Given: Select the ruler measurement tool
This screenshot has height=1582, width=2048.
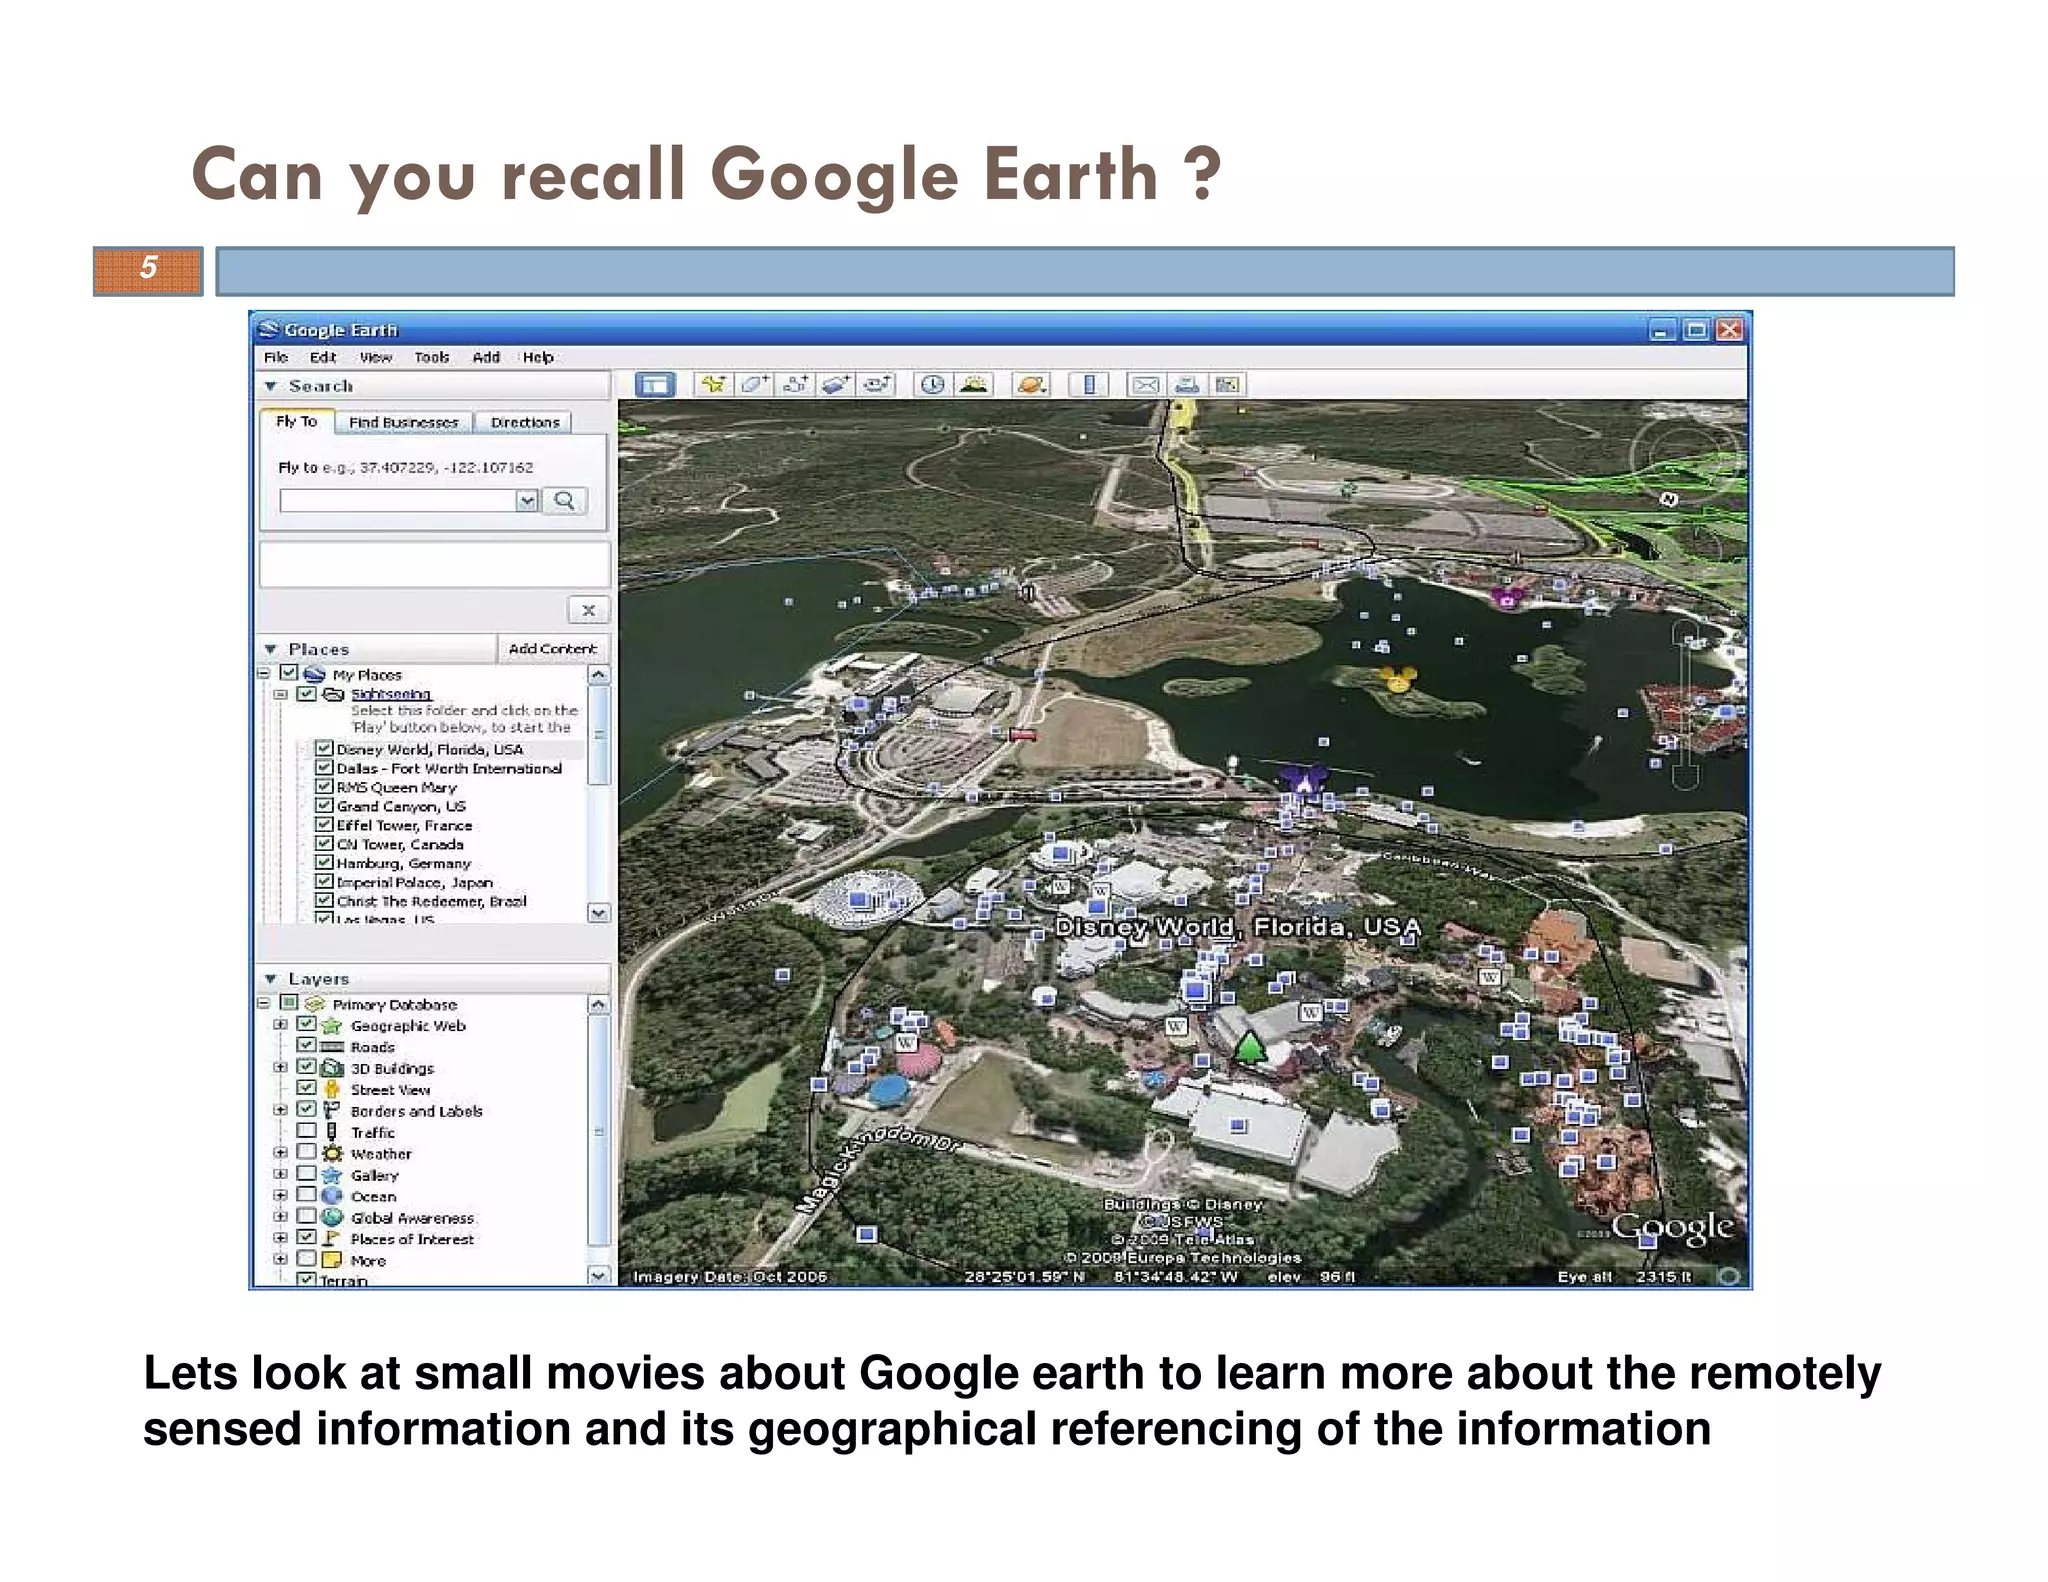Looking at the screenshot, I should [1089, 385].
